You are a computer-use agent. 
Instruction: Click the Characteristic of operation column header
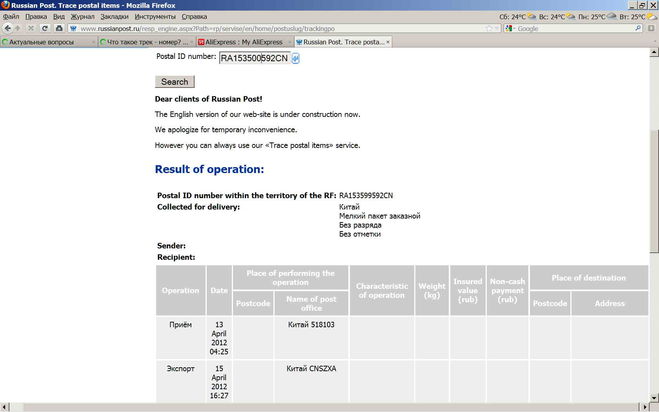click(382, 291)
